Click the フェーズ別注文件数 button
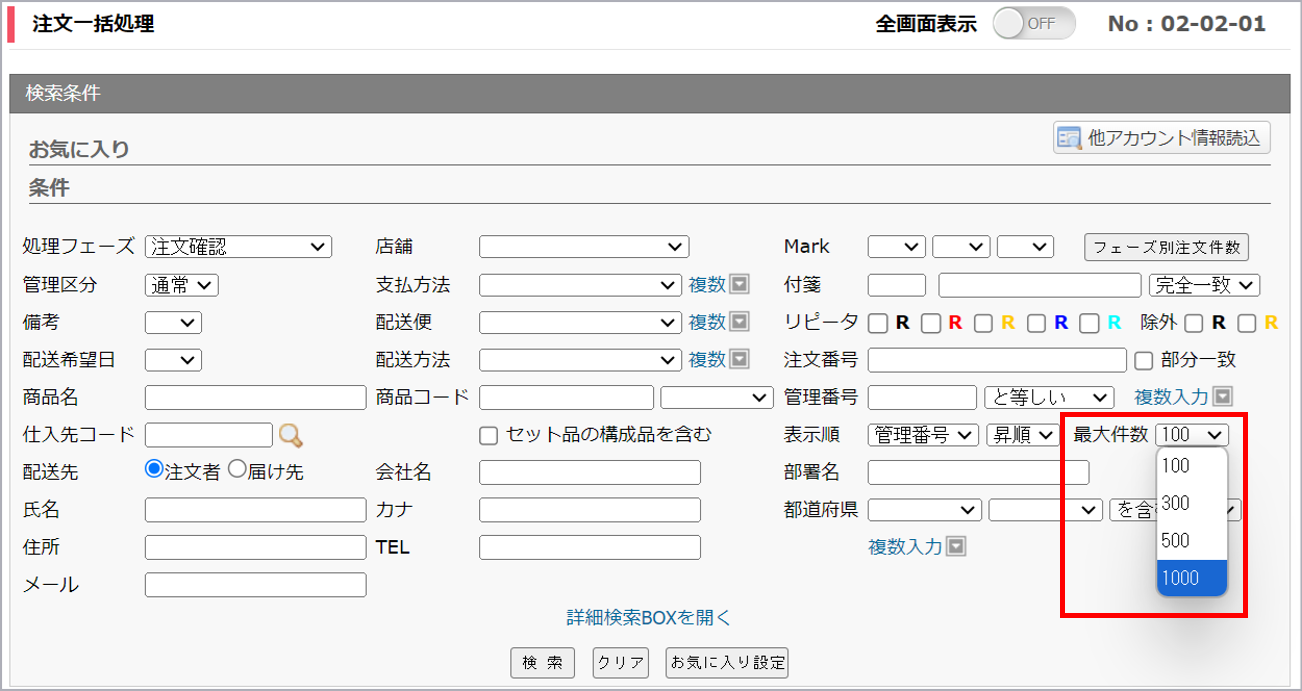This screenshot has height=691, width=1302. [x=1166, y=247]
